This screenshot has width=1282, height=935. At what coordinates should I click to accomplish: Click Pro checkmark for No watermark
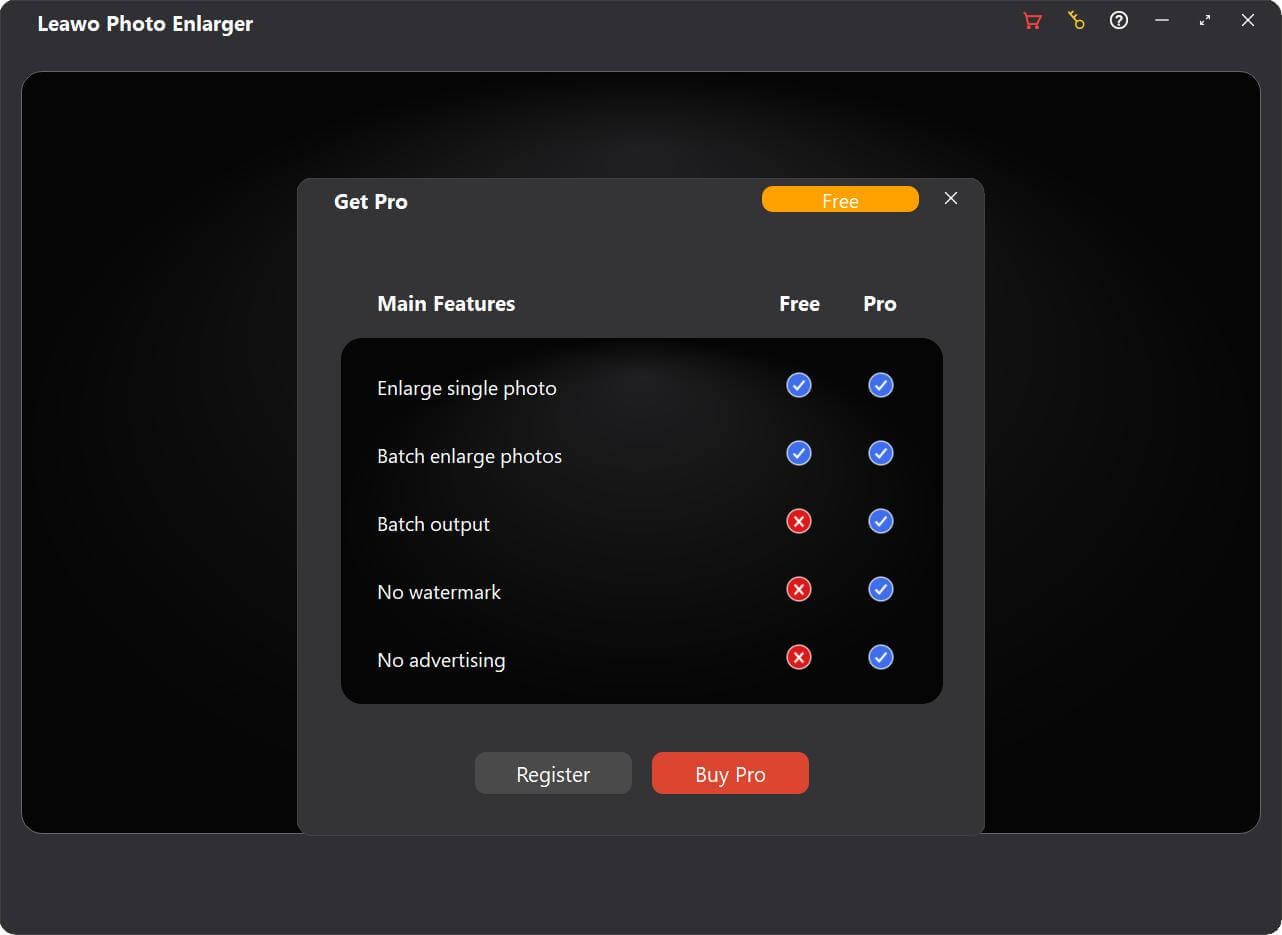tap(881, 590)
